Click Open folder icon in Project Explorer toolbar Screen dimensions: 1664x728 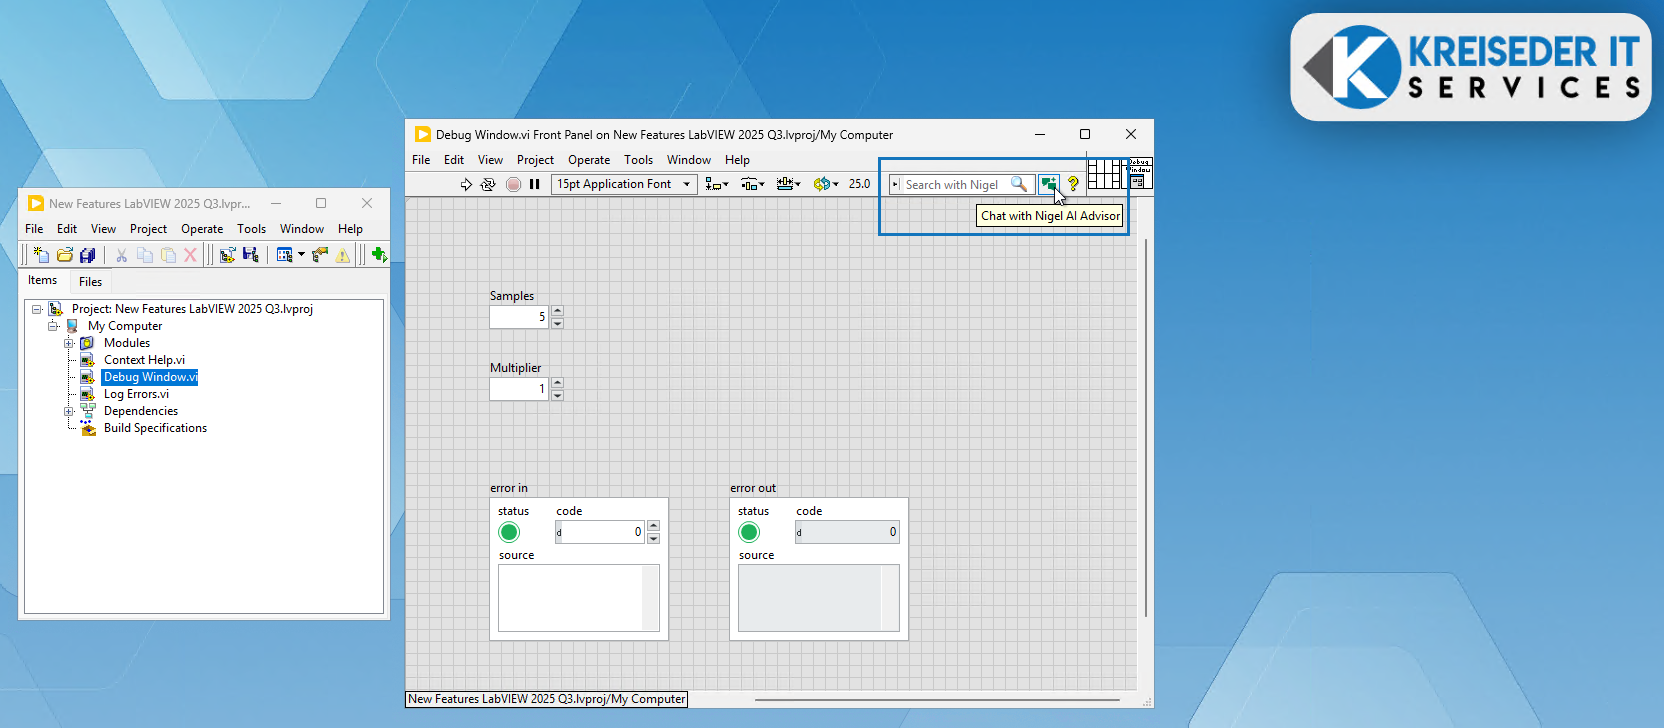tap(65, 255)
